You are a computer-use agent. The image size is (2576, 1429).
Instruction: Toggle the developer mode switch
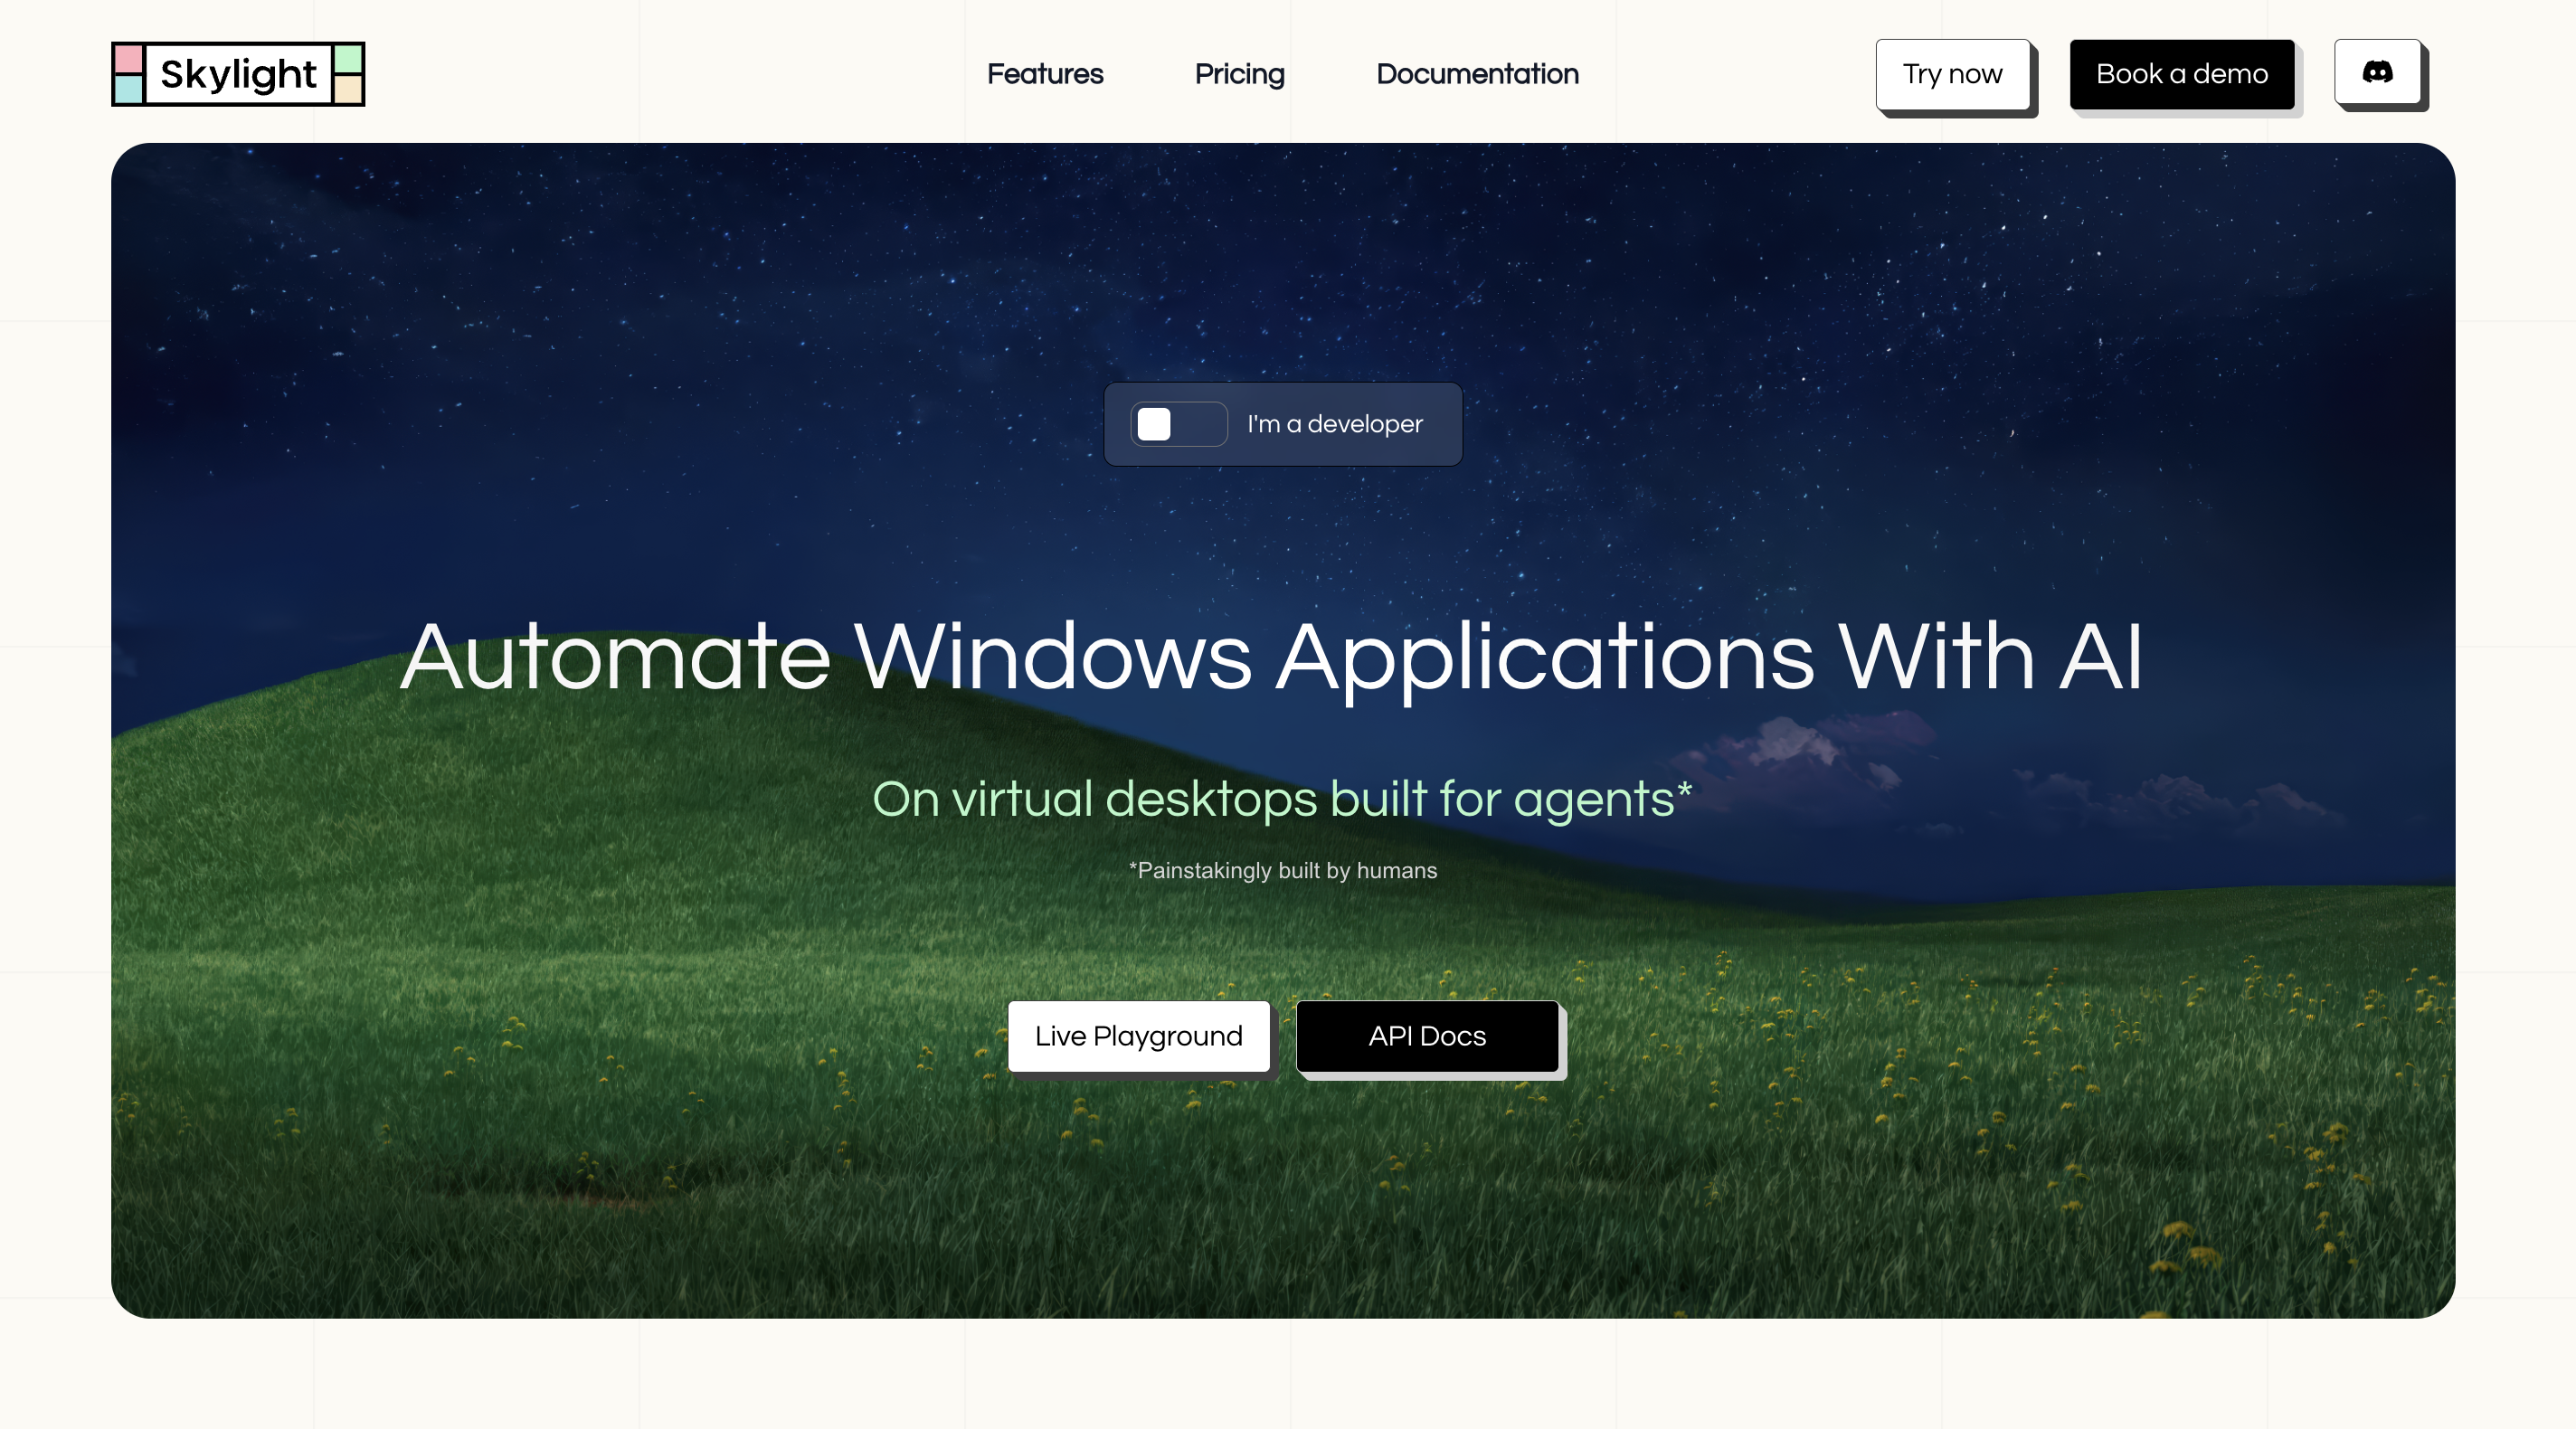1178,424
